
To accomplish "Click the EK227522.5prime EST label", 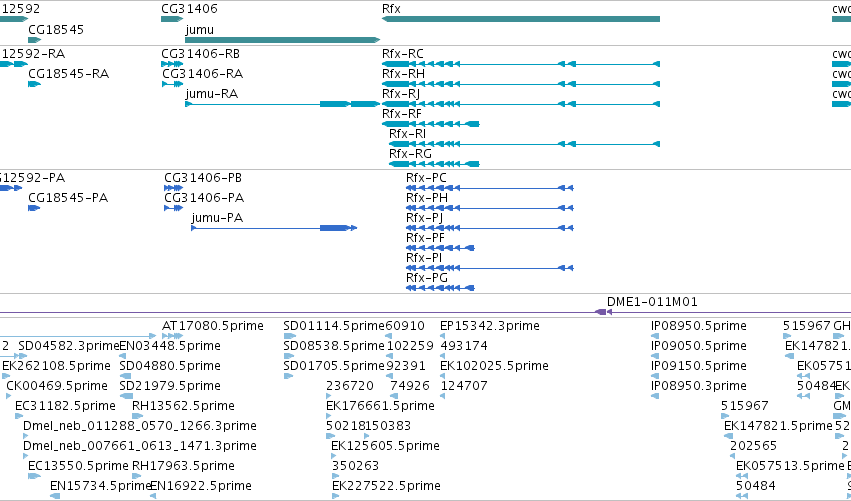I will (x=386, y=486).
